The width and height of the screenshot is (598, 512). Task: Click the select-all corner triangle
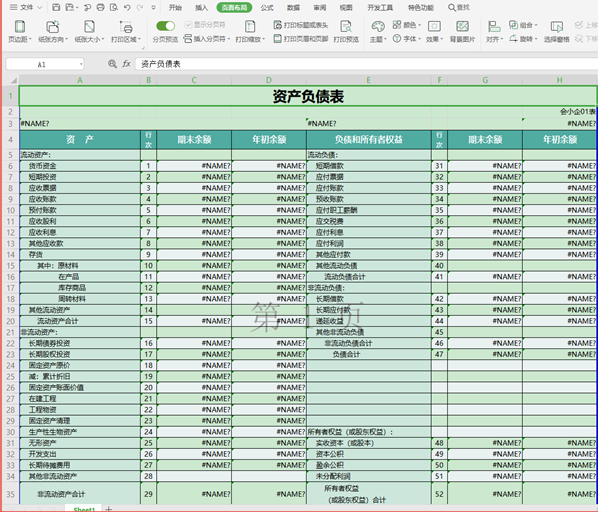[14, 80]
